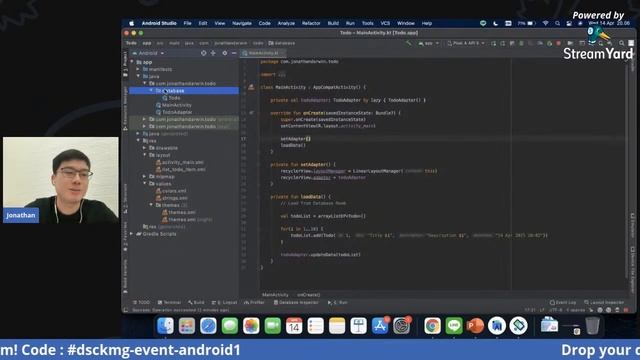This screenshot has width=640, height=360.
Task: Click the expand-all icon in Project panel
Action: tap(213, 53)
